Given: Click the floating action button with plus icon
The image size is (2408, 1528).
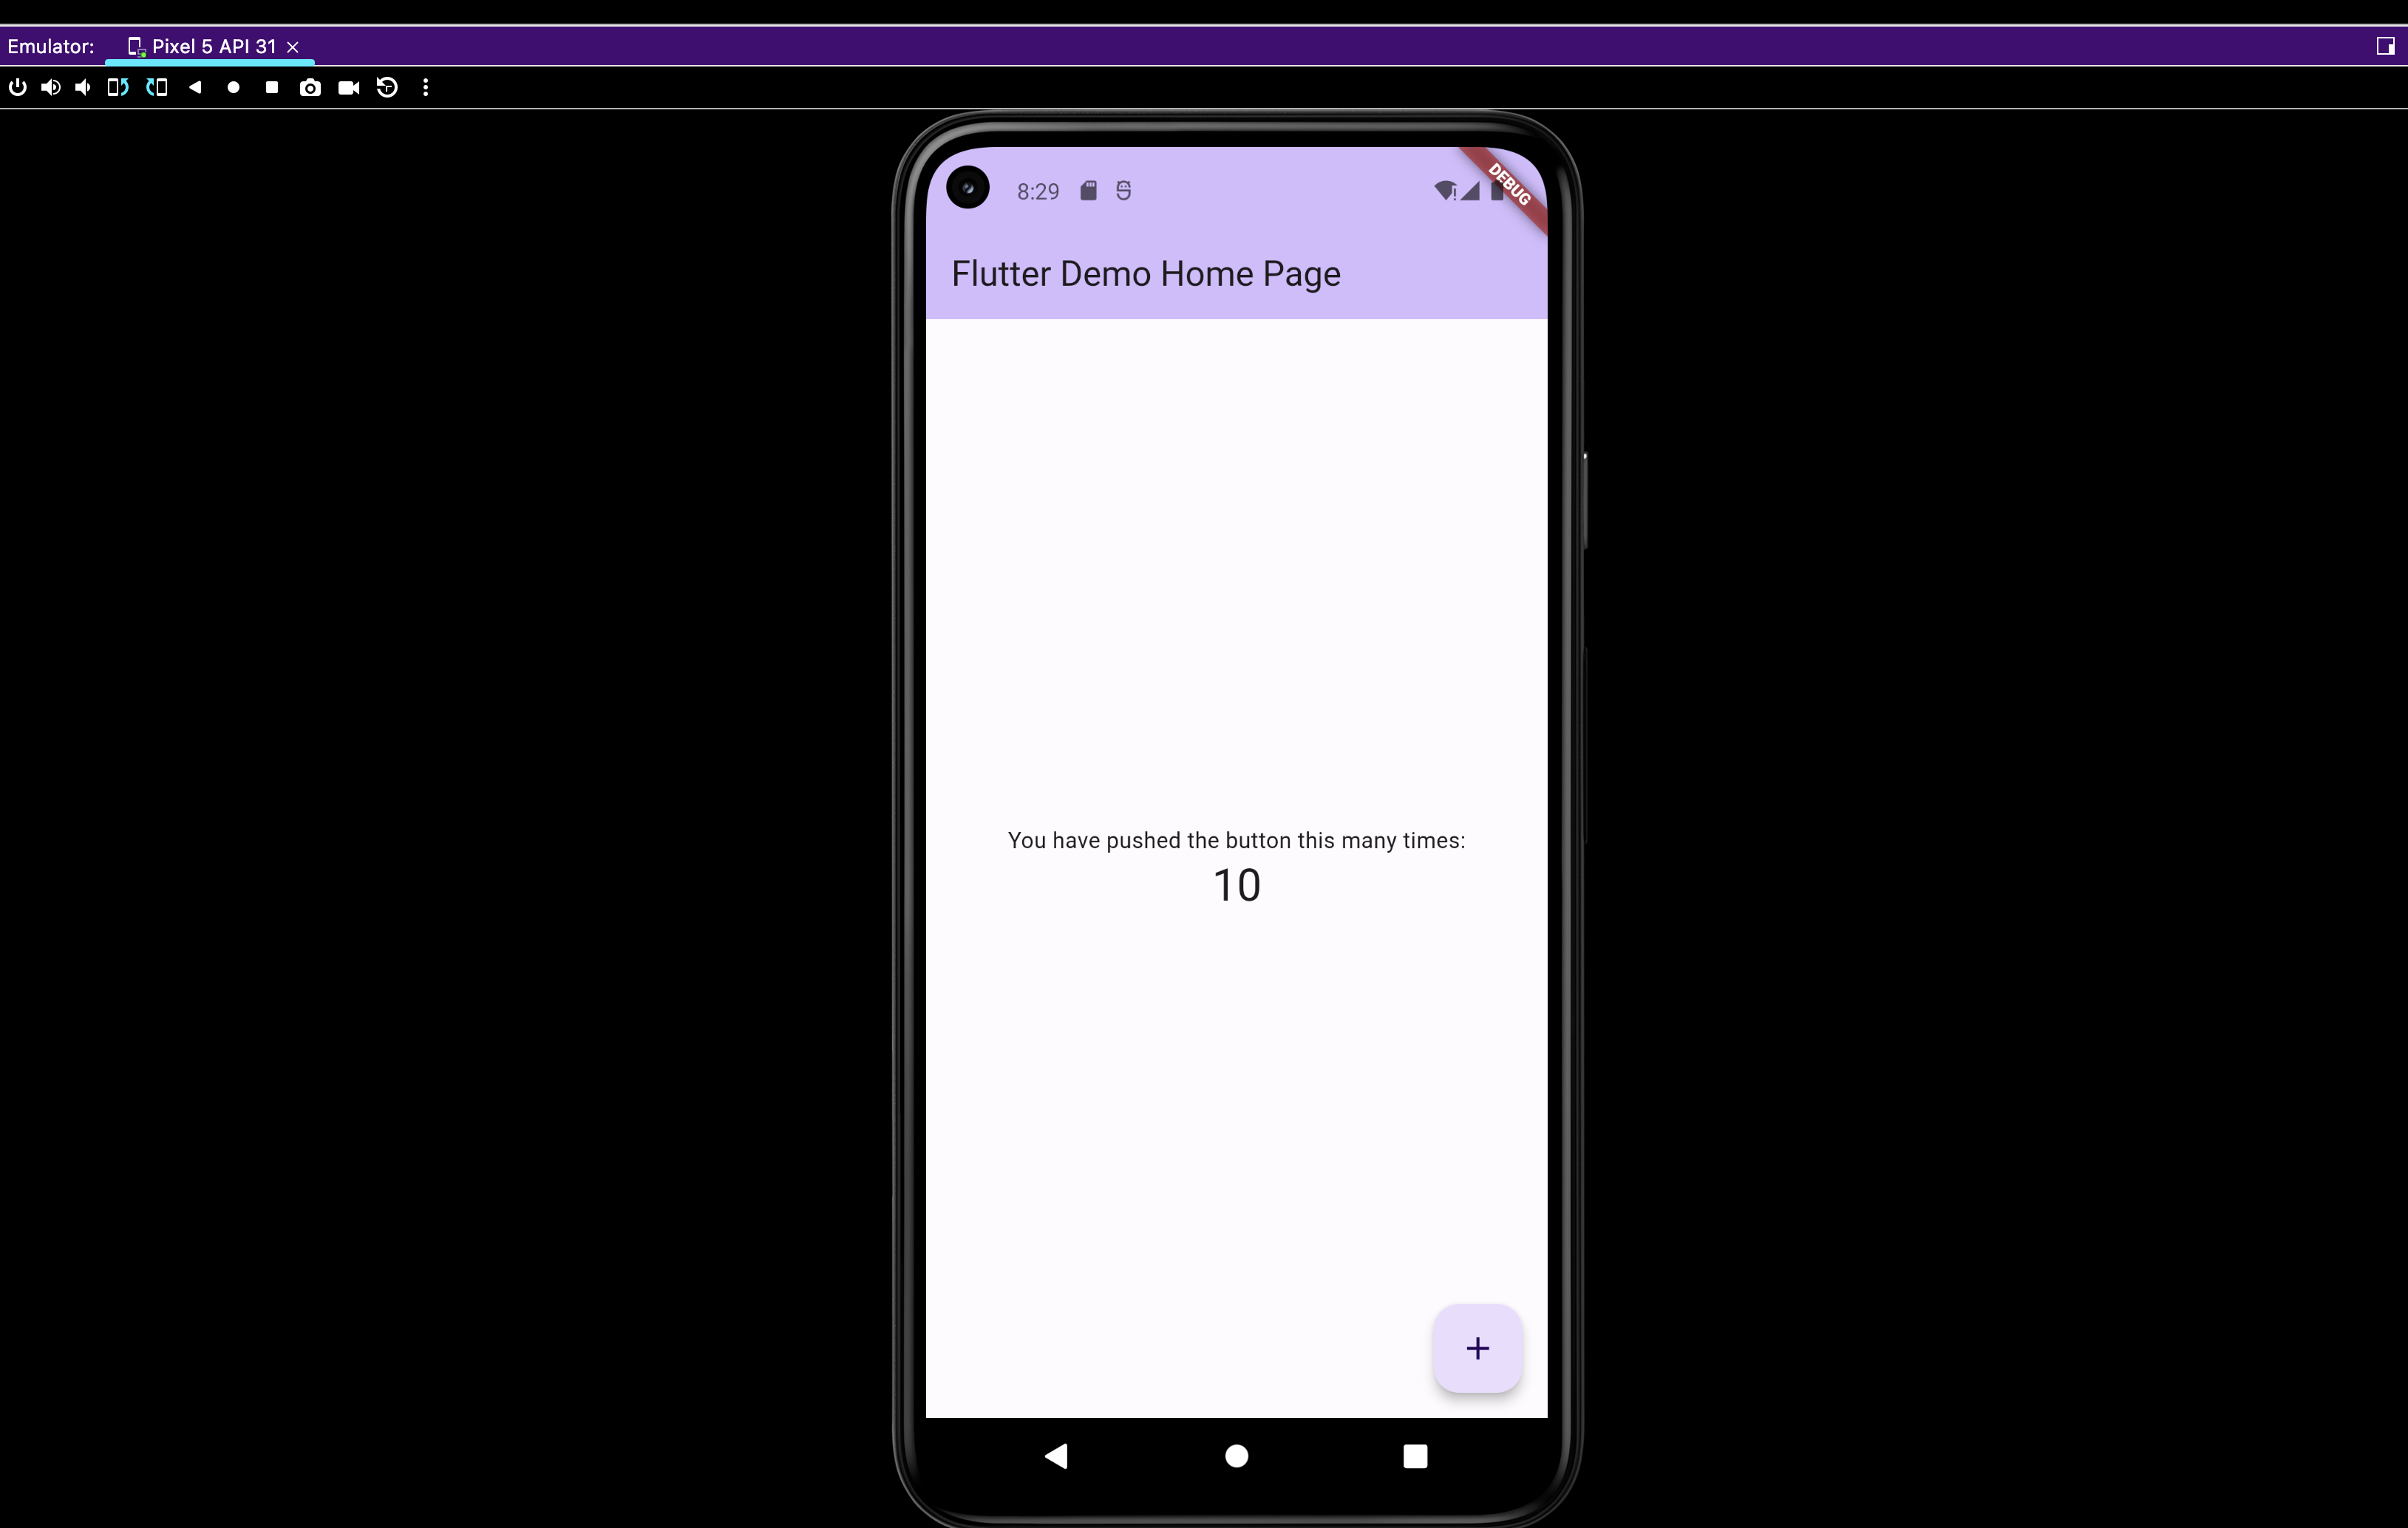Looking at the screenshot, I should [x=1476, y=1347].
